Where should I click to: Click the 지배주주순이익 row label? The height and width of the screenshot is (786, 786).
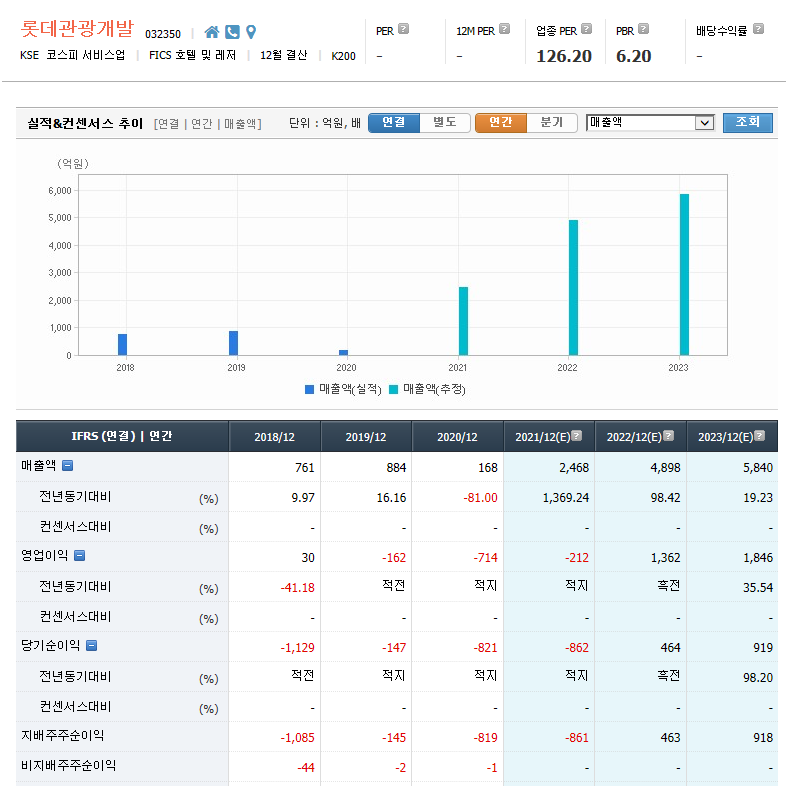pyautogui.click(x=63, y=735)
